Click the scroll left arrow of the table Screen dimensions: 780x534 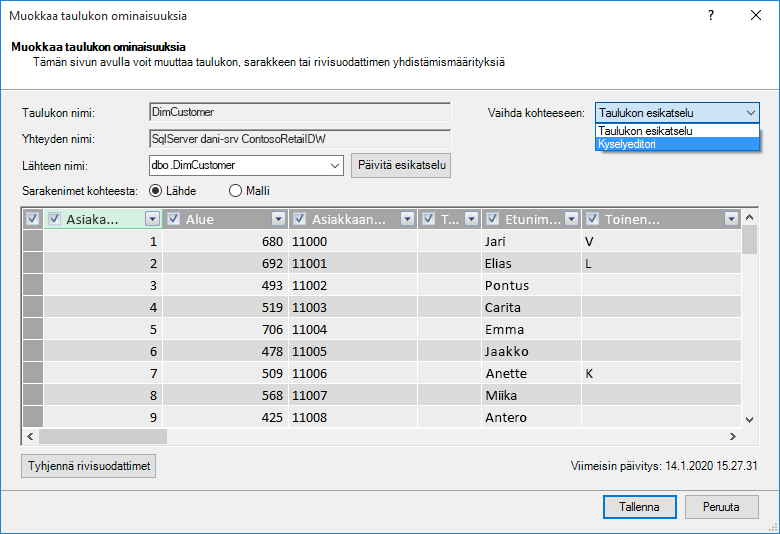pos(30,436)
